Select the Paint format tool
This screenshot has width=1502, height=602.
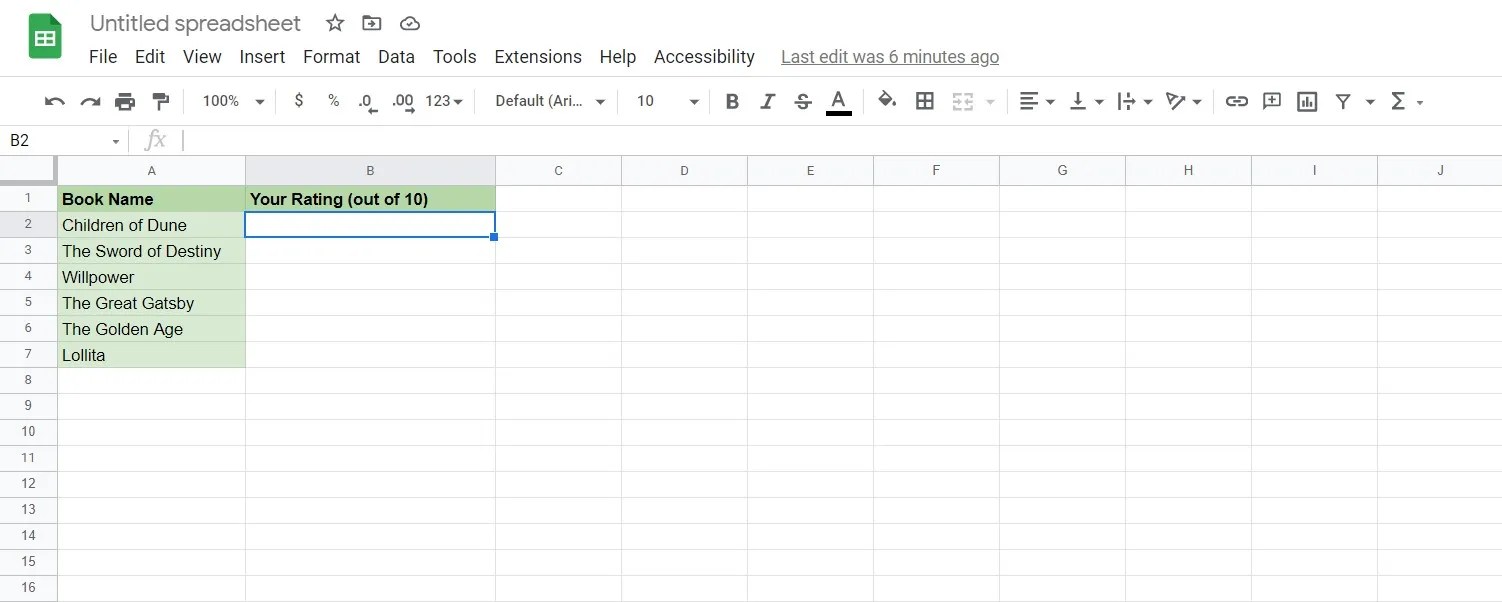160,101
